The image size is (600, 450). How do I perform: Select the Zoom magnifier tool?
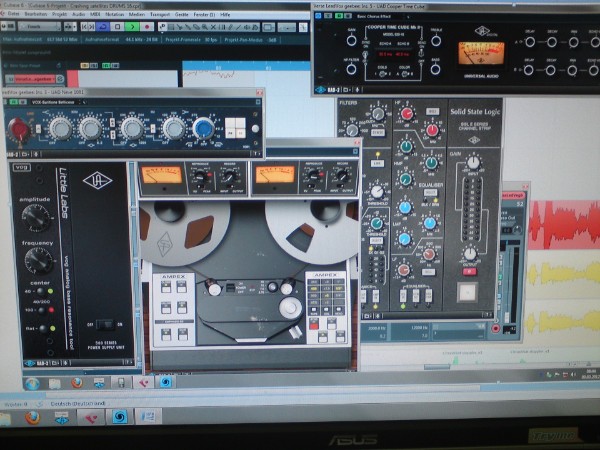(205, 27)
